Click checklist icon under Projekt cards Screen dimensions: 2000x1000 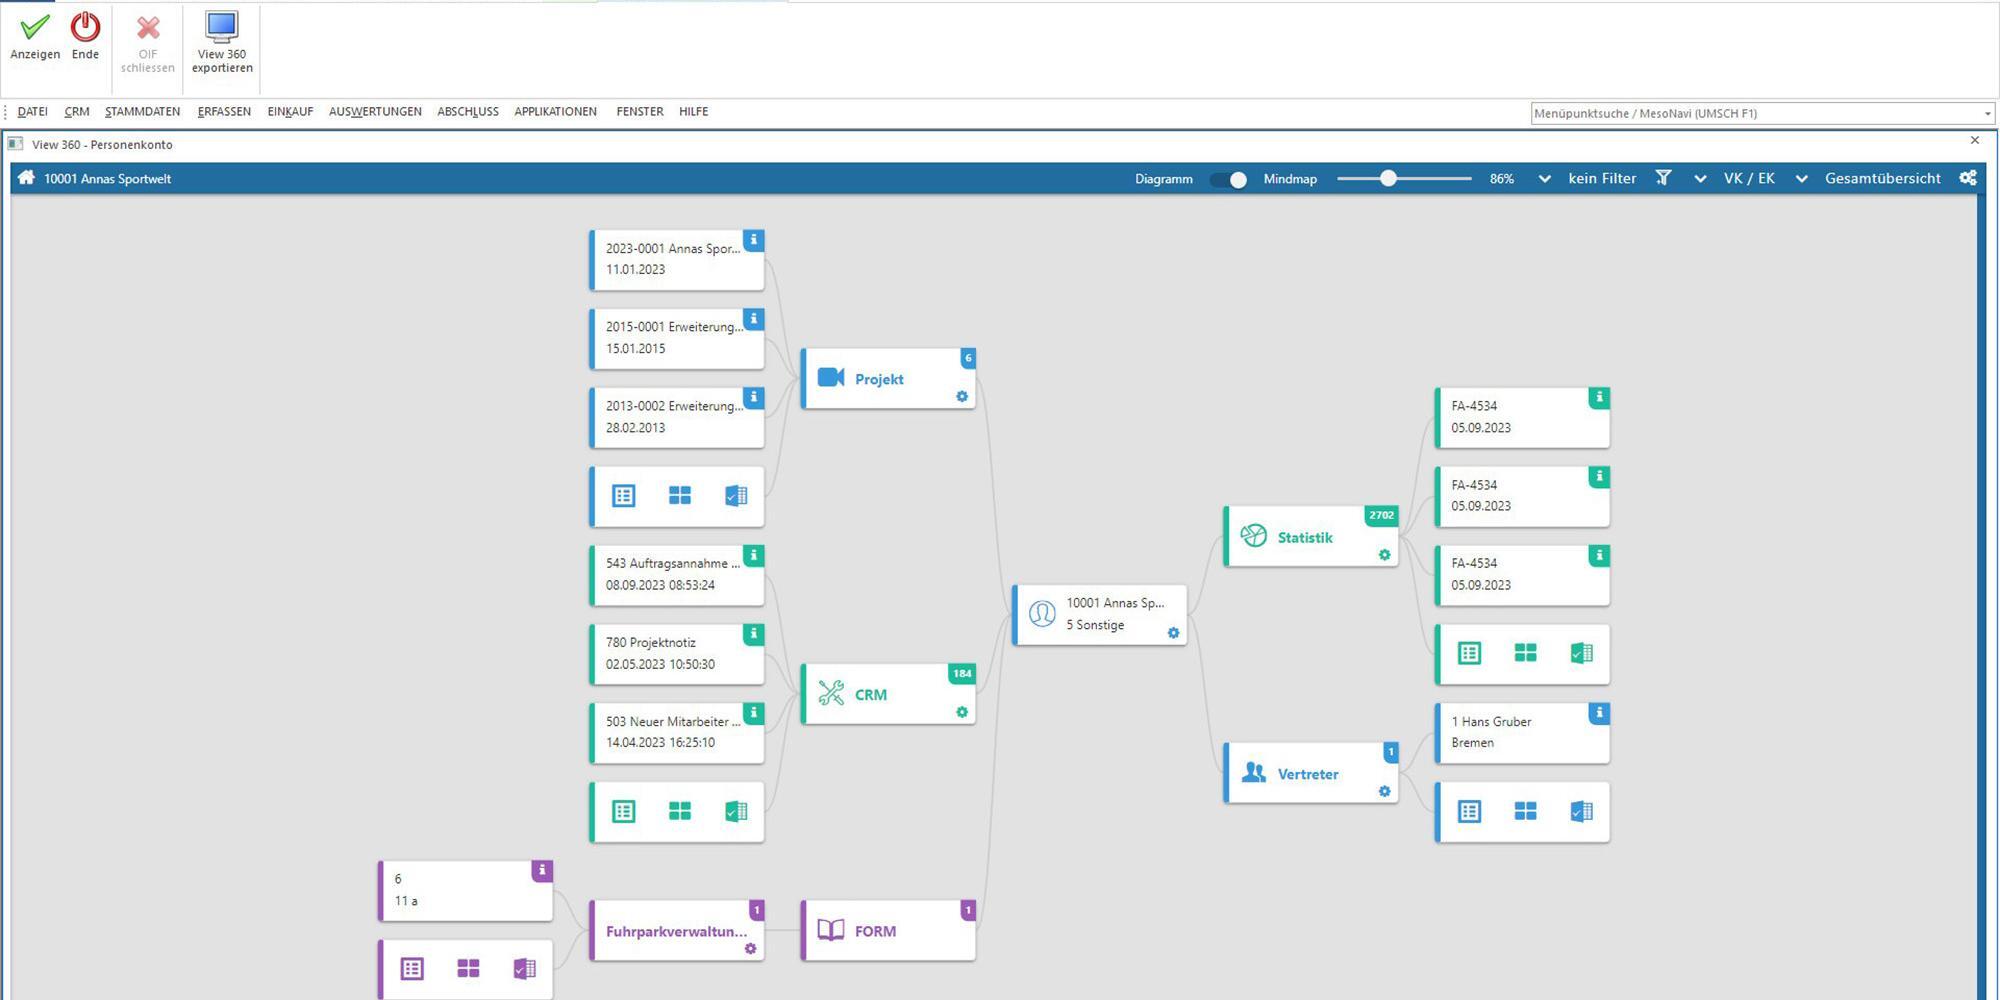point(736,496)
